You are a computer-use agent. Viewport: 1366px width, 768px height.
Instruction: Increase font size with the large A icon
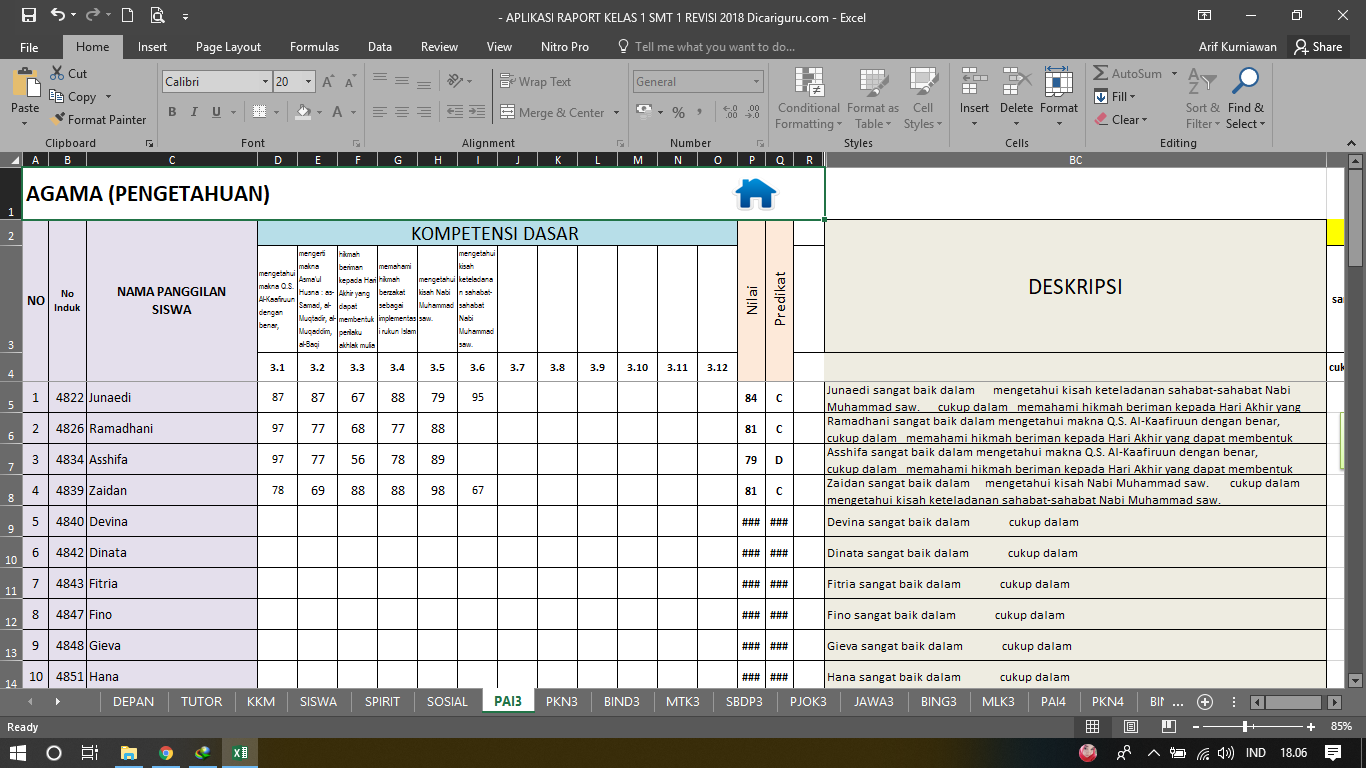pyautogui.click(x=329, y=82)
